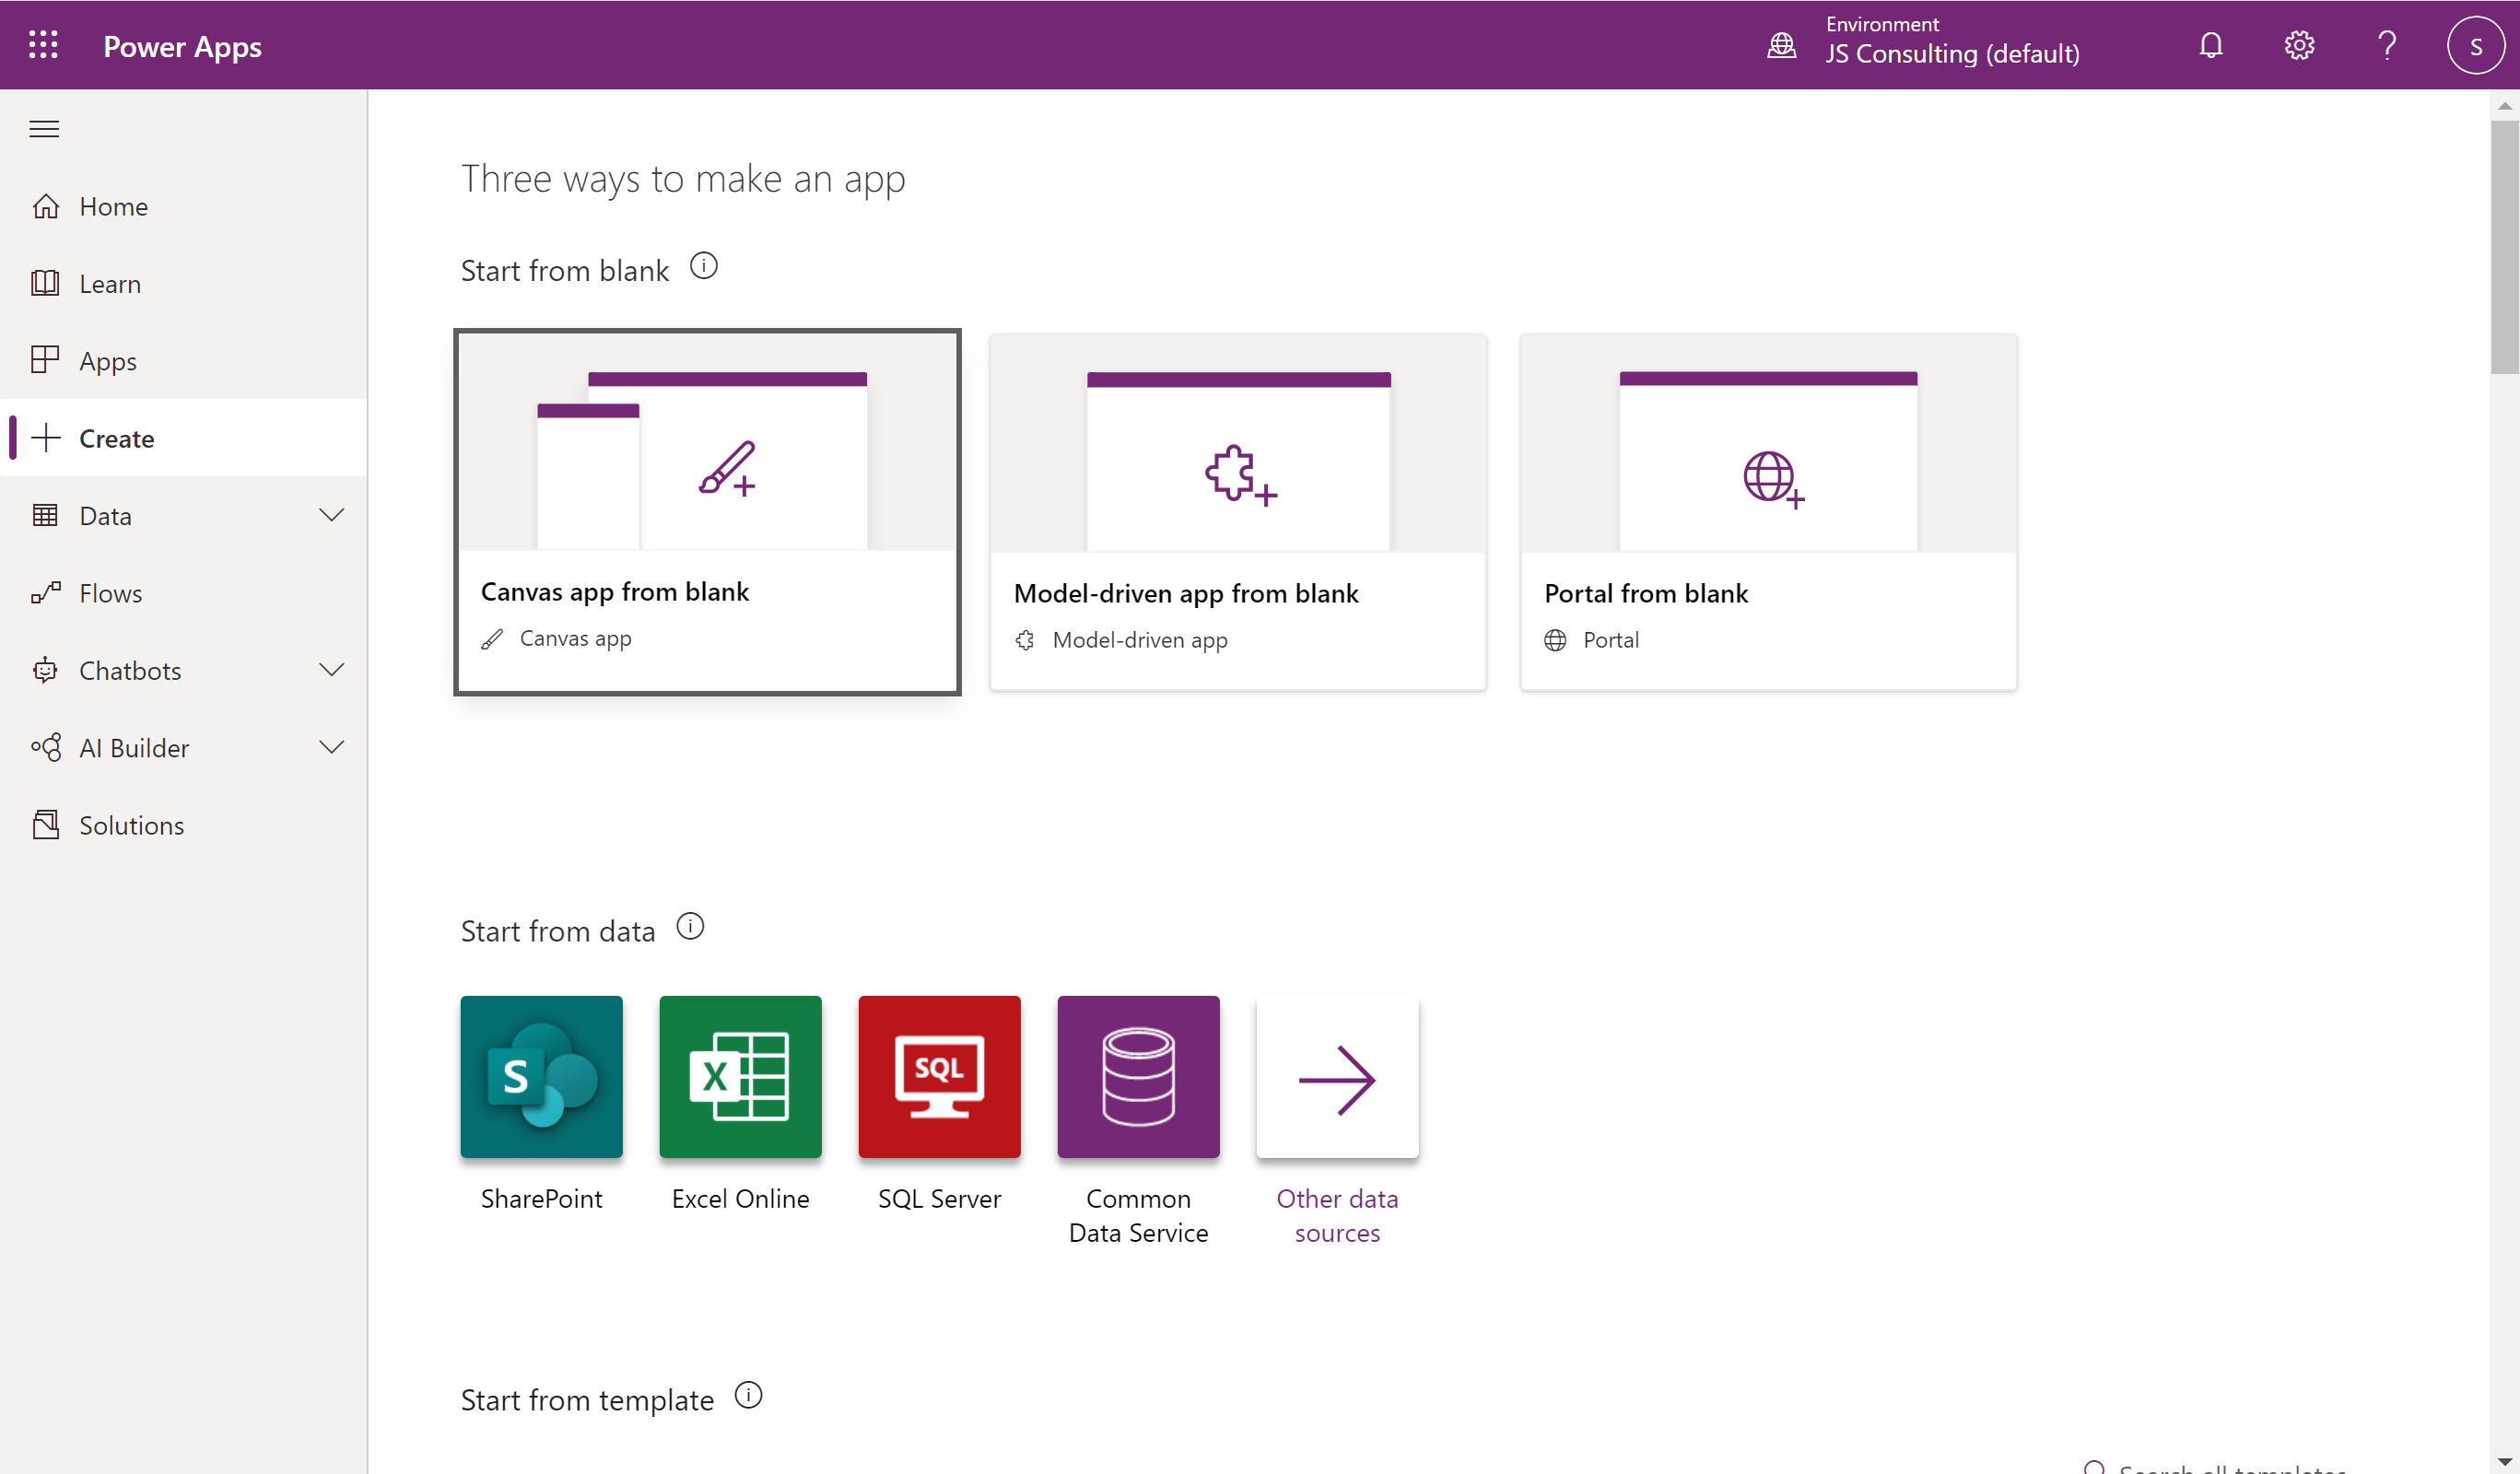Switch environments using the globe icon
The height and width of the screenshot is (1474, 2520).
(x=1780, y=44)
